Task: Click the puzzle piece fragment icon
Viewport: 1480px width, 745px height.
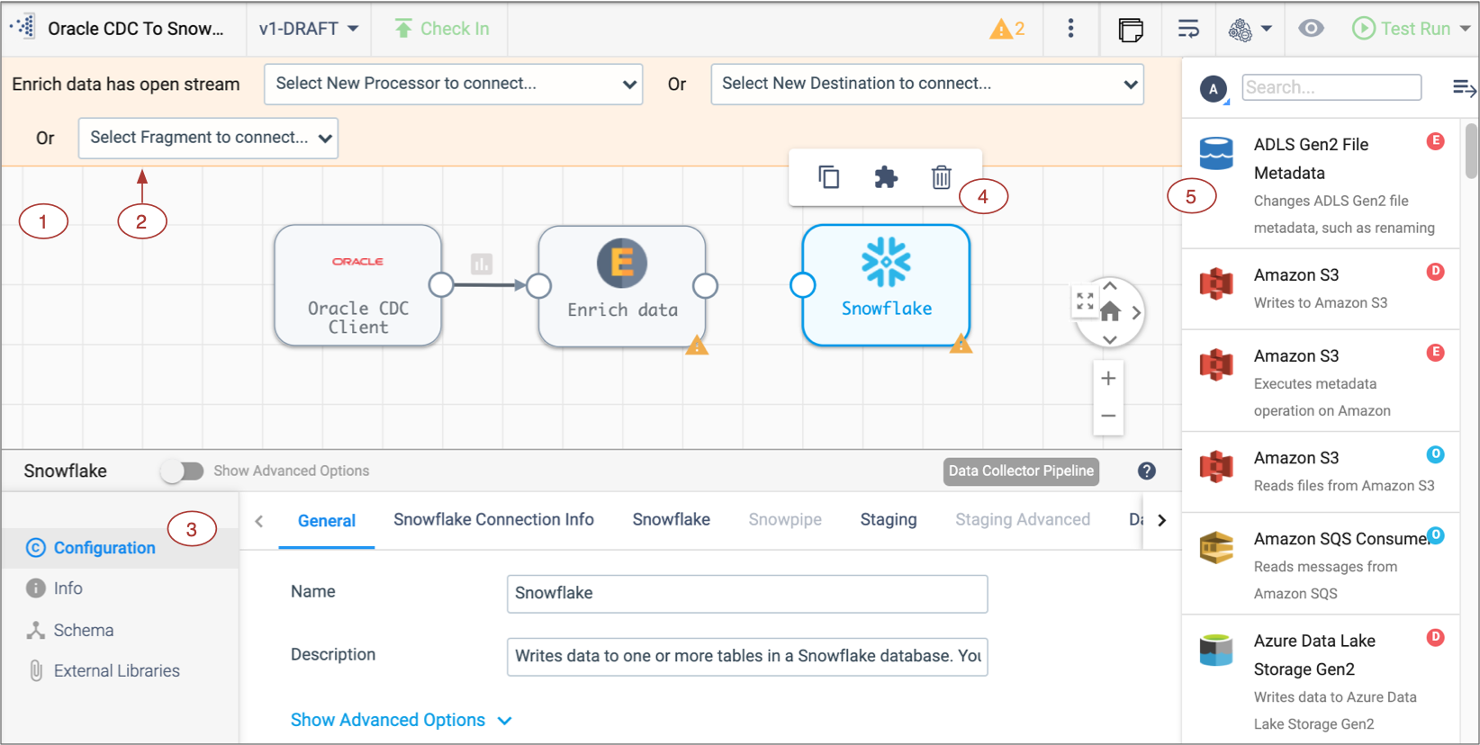Action: [886, 177]
